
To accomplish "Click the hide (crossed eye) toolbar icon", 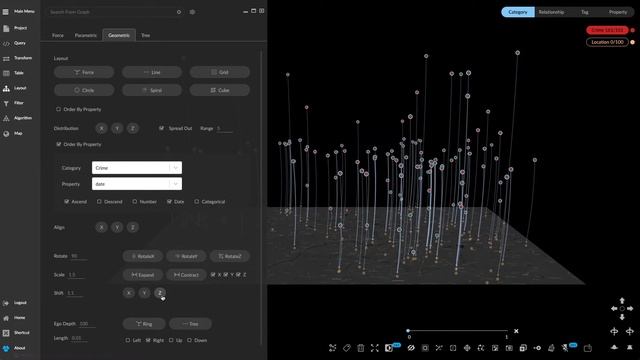I will click(x=411, y=348).
